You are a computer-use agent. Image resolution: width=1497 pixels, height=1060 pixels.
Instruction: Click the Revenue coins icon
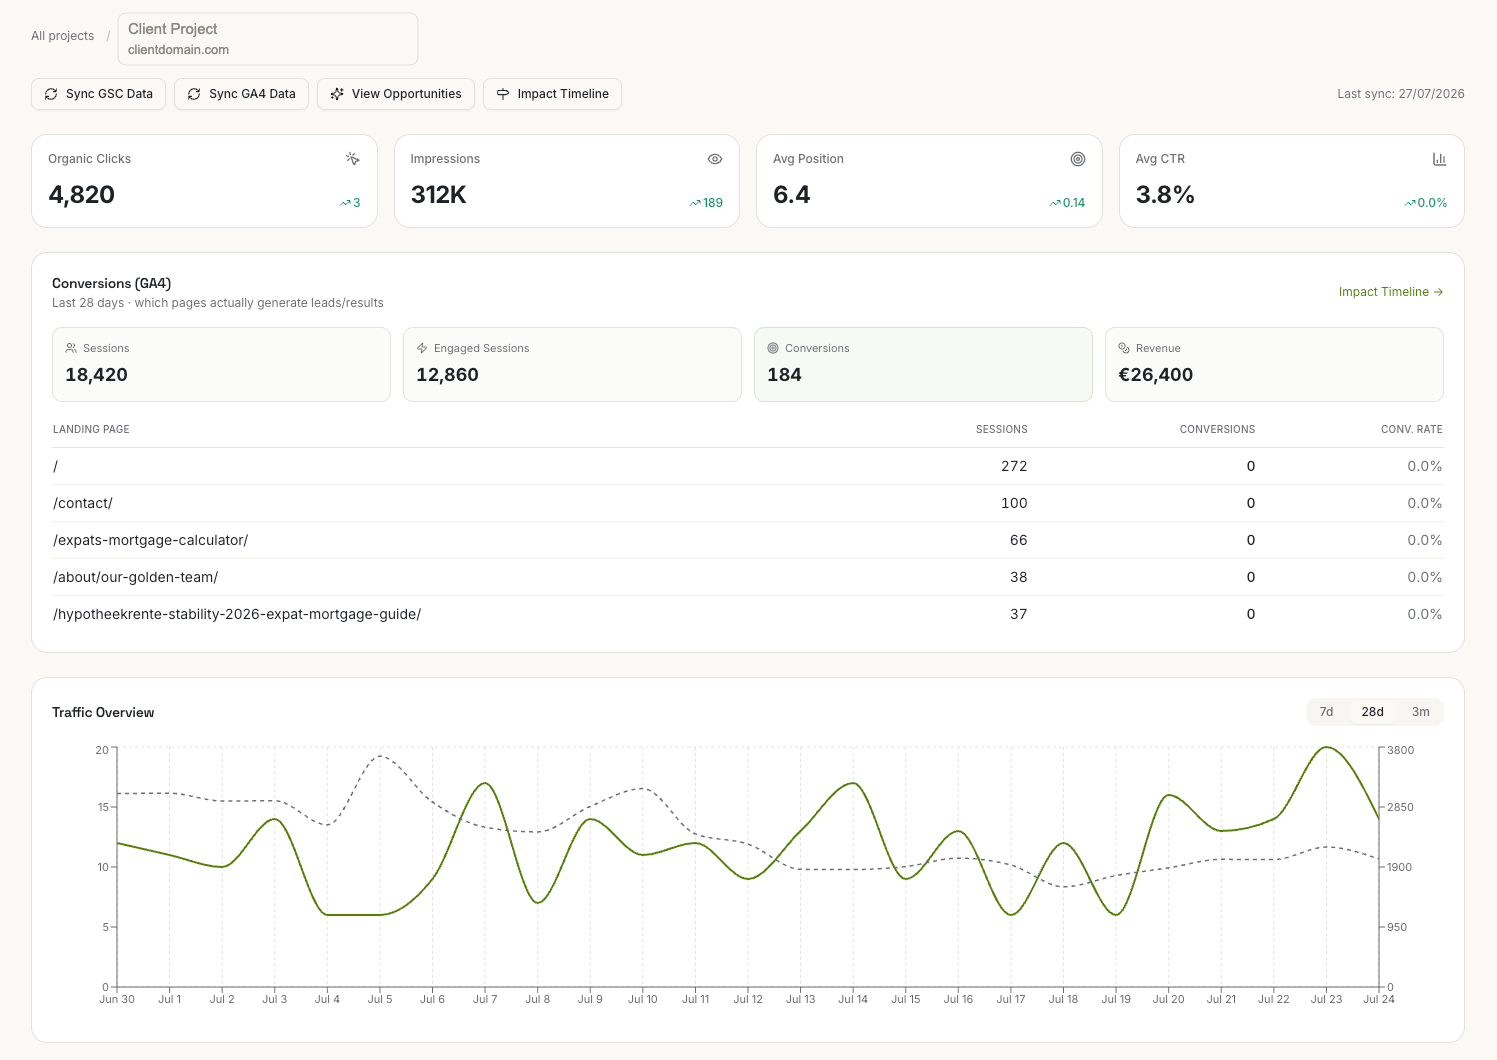[1124, 348]
